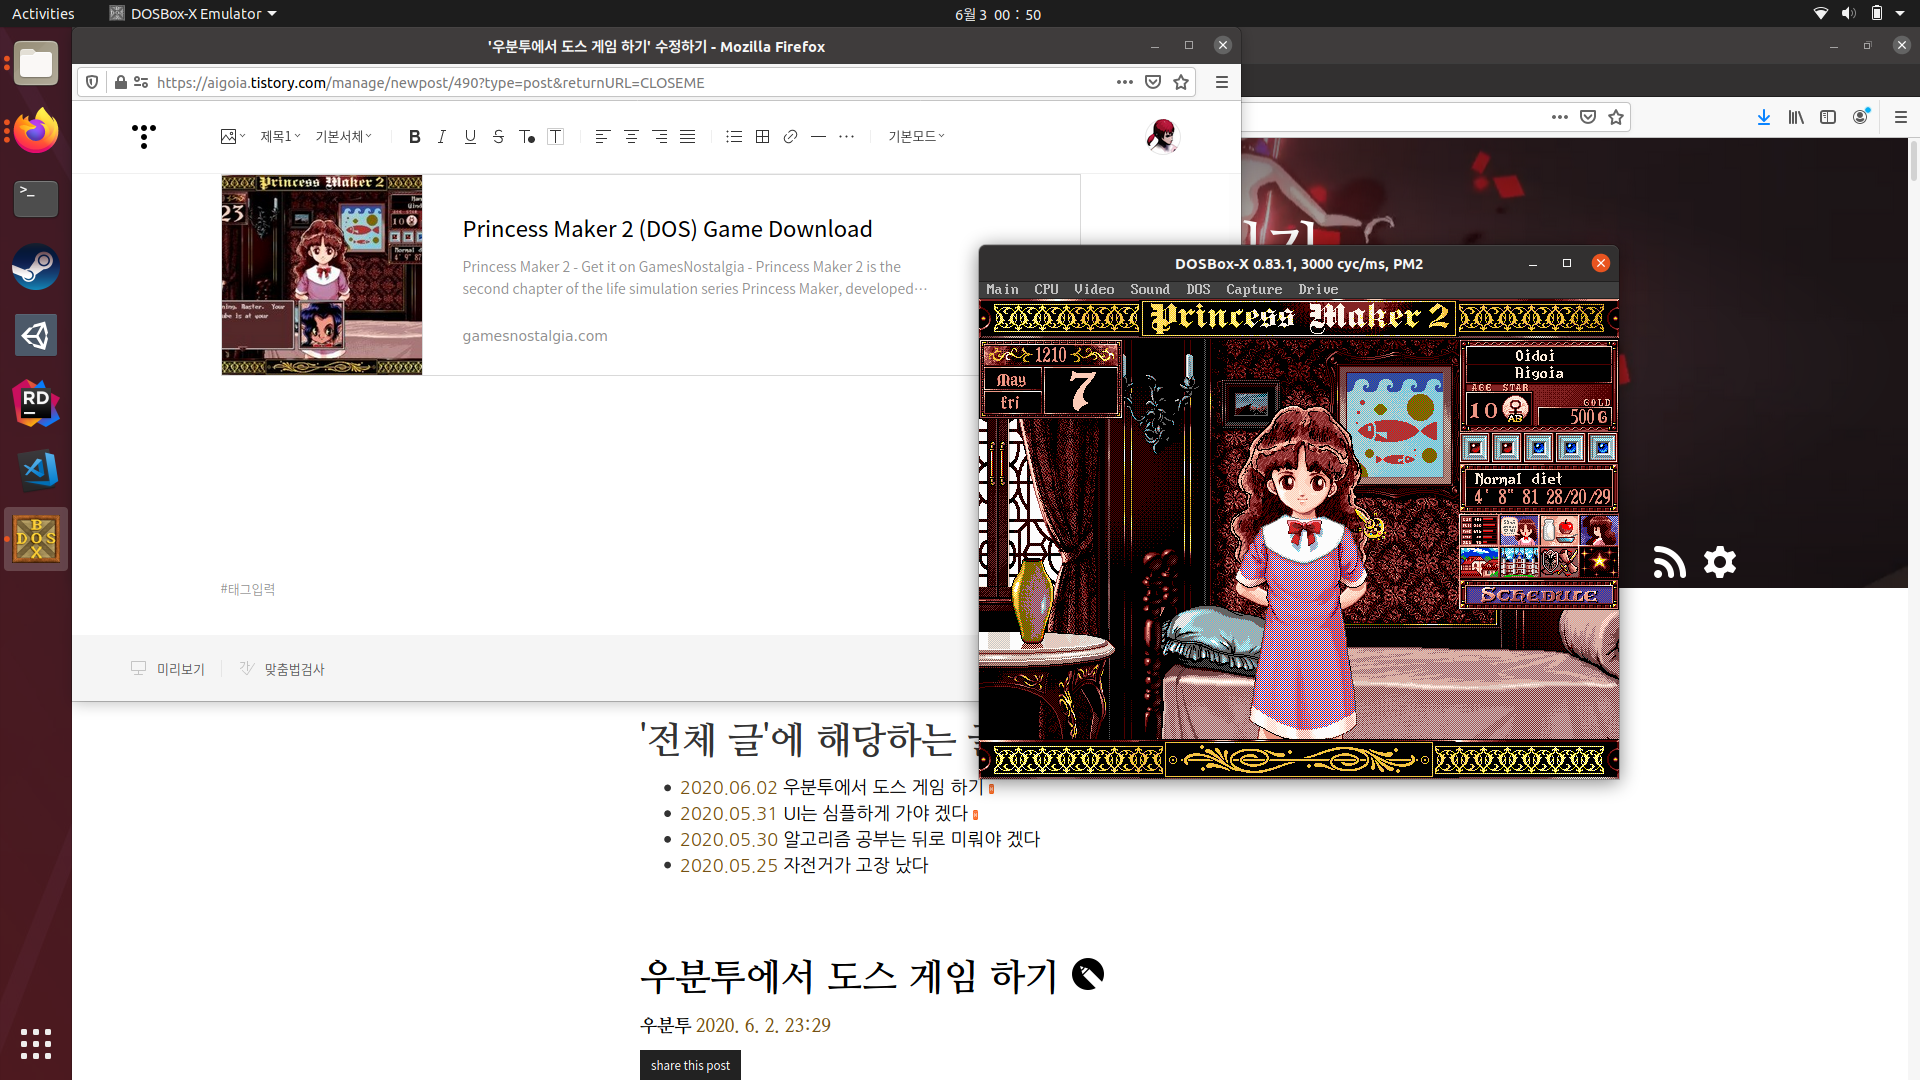Screen dimensions: 1920x1080
Task: Toggle italic text style
Action: (x=442, y=137)
